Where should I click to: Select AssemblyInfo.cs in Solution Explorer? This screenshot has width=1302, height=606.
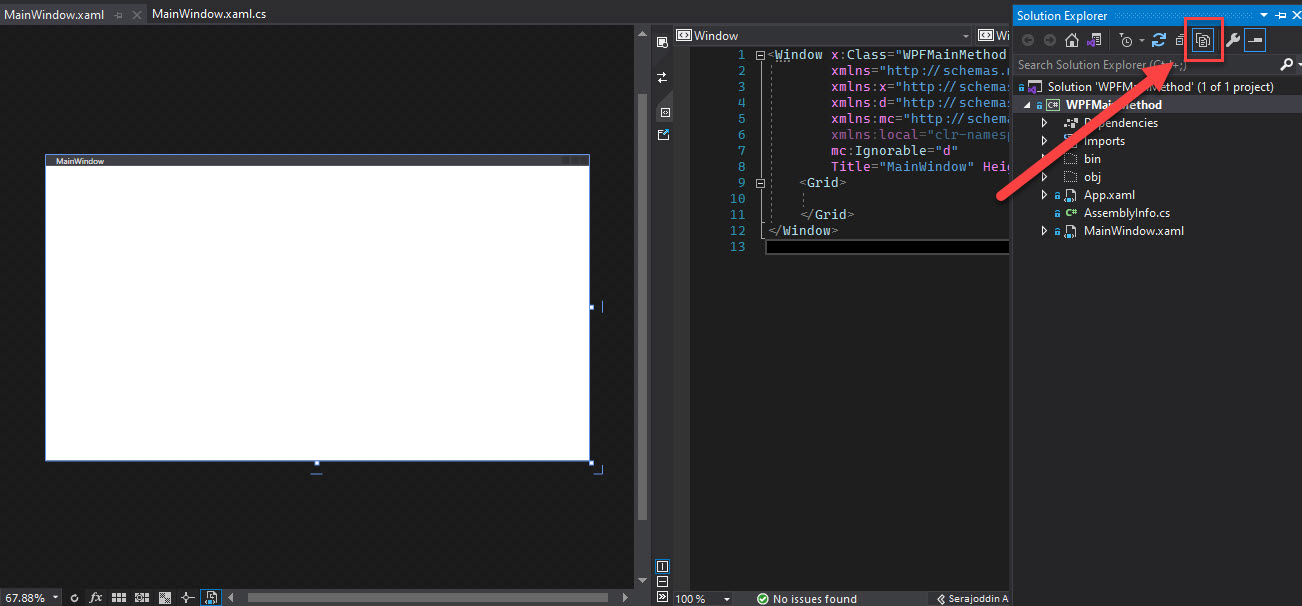click(x=1126, y=213)
